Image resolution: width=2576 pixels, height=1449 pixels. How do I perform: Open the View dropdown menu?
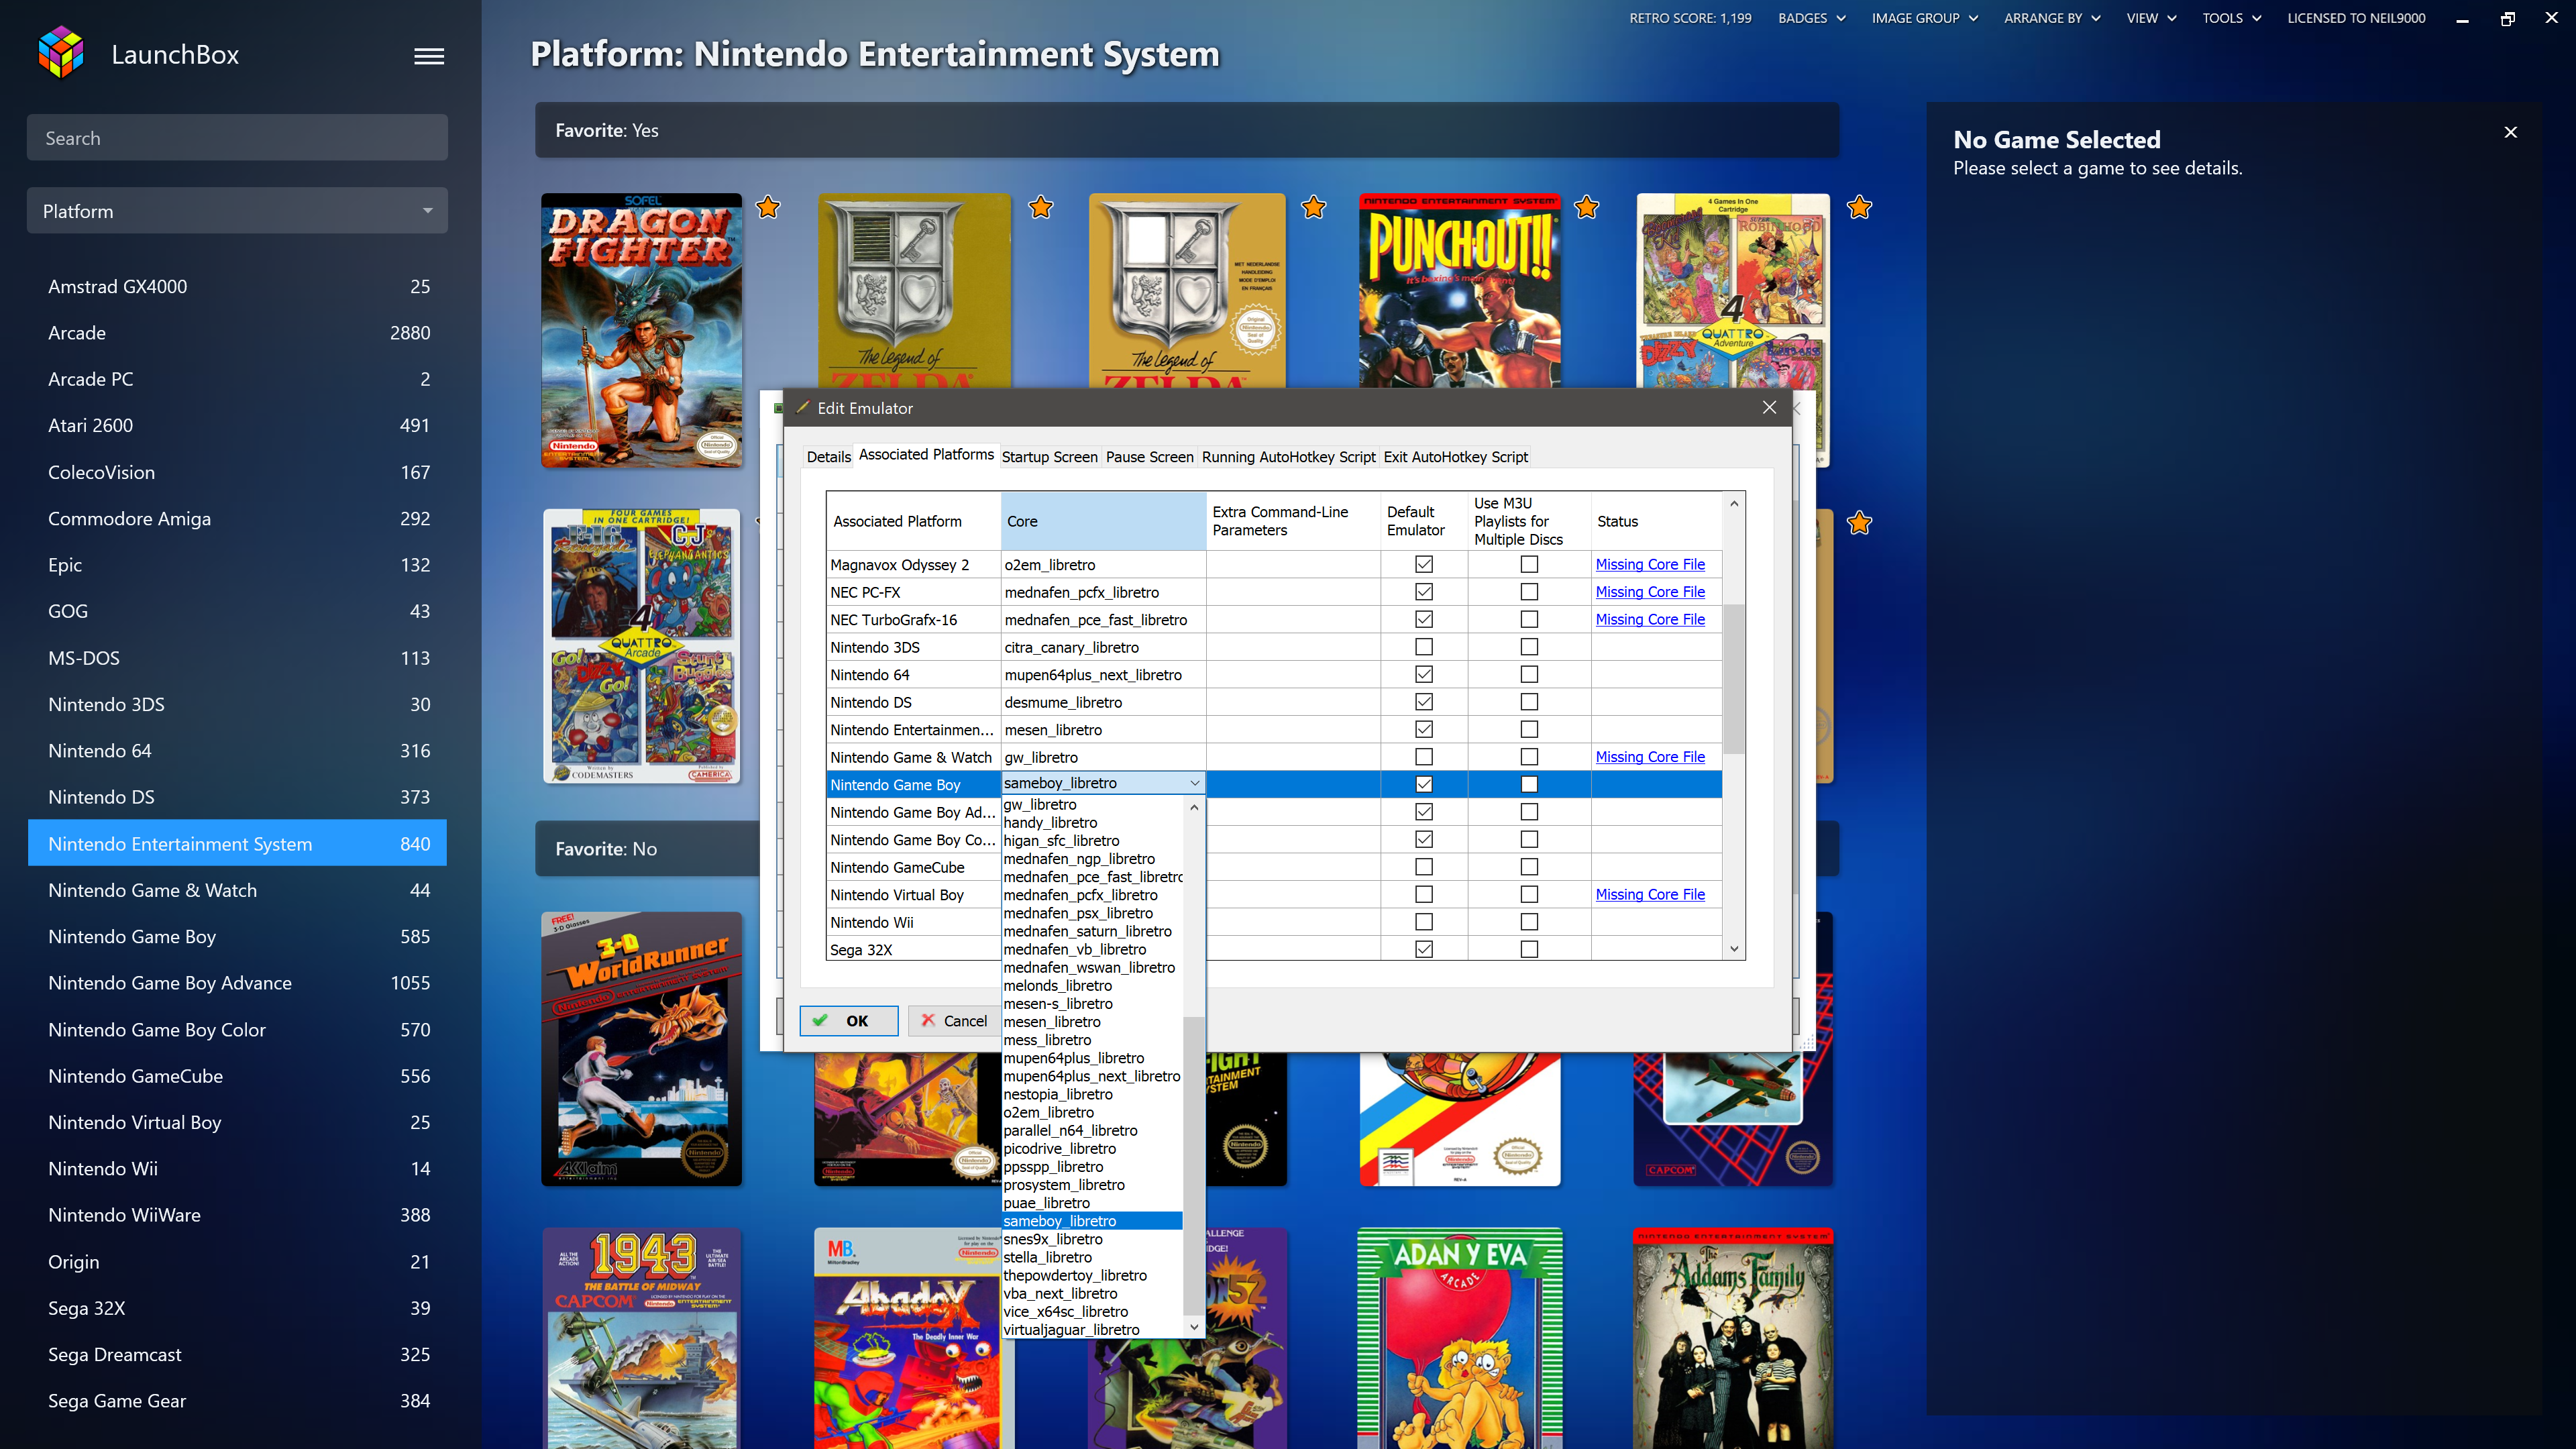[2151, 18]
